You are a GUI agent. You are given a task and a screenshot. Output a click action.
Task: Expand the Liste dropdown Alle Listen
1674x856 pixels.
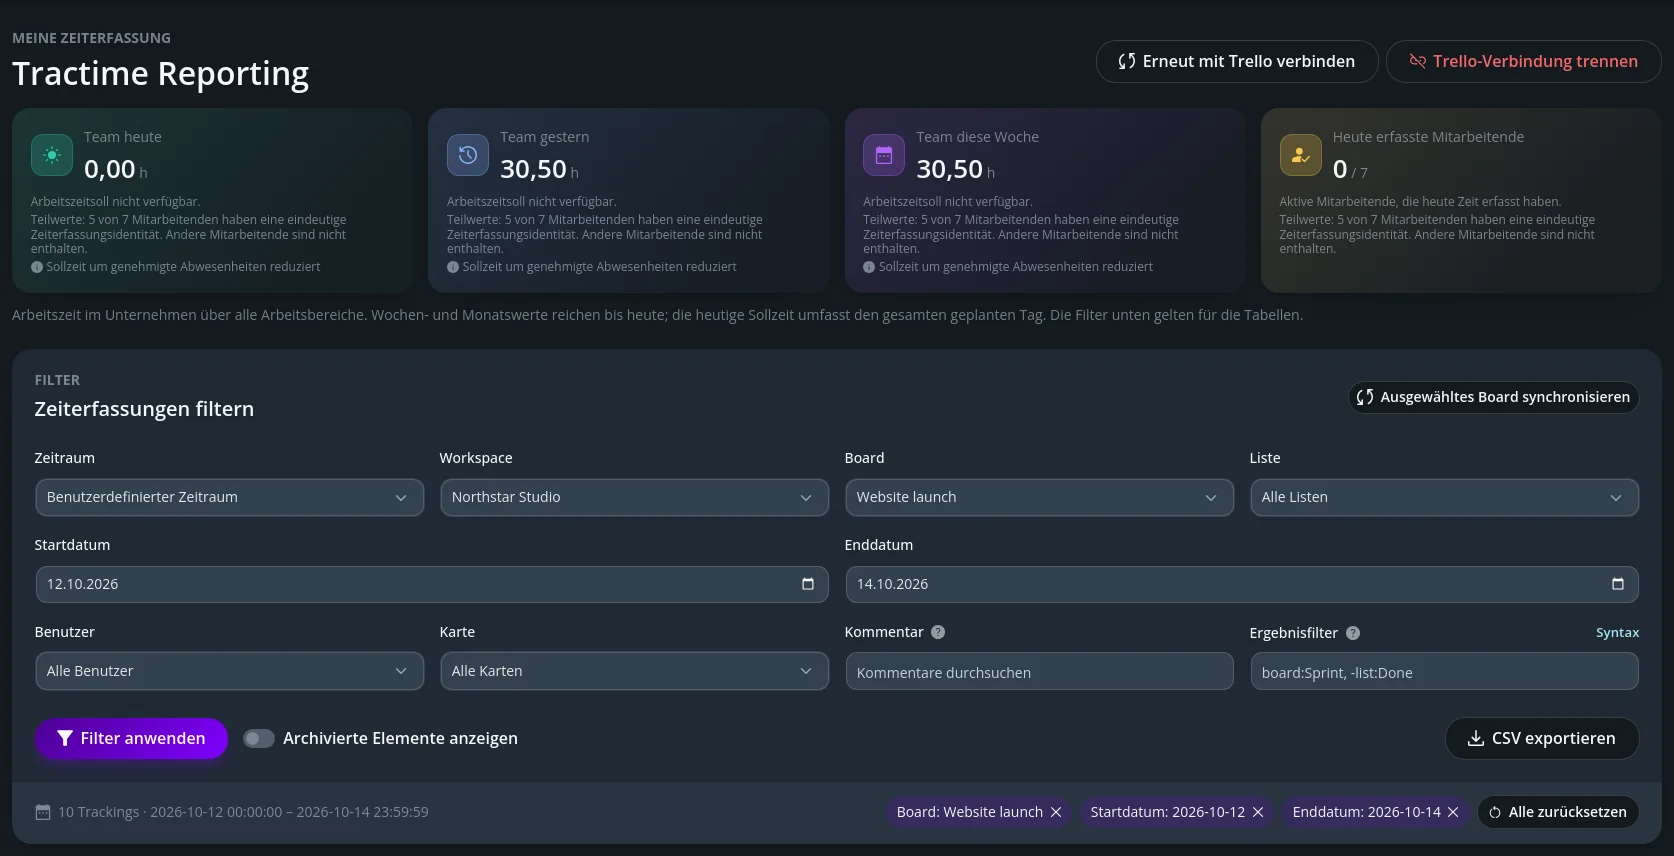pyautogui.click(x=1444, y=497)
